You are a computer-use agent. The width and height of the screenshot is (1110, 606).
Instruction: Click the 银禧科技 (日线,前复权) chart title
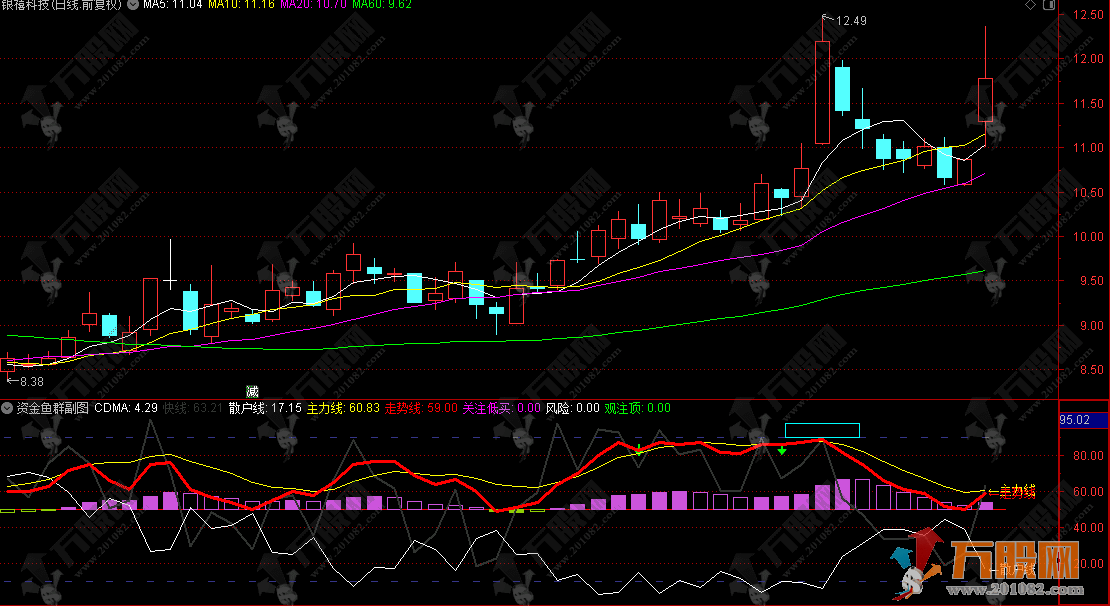click(x=62, y=6)
